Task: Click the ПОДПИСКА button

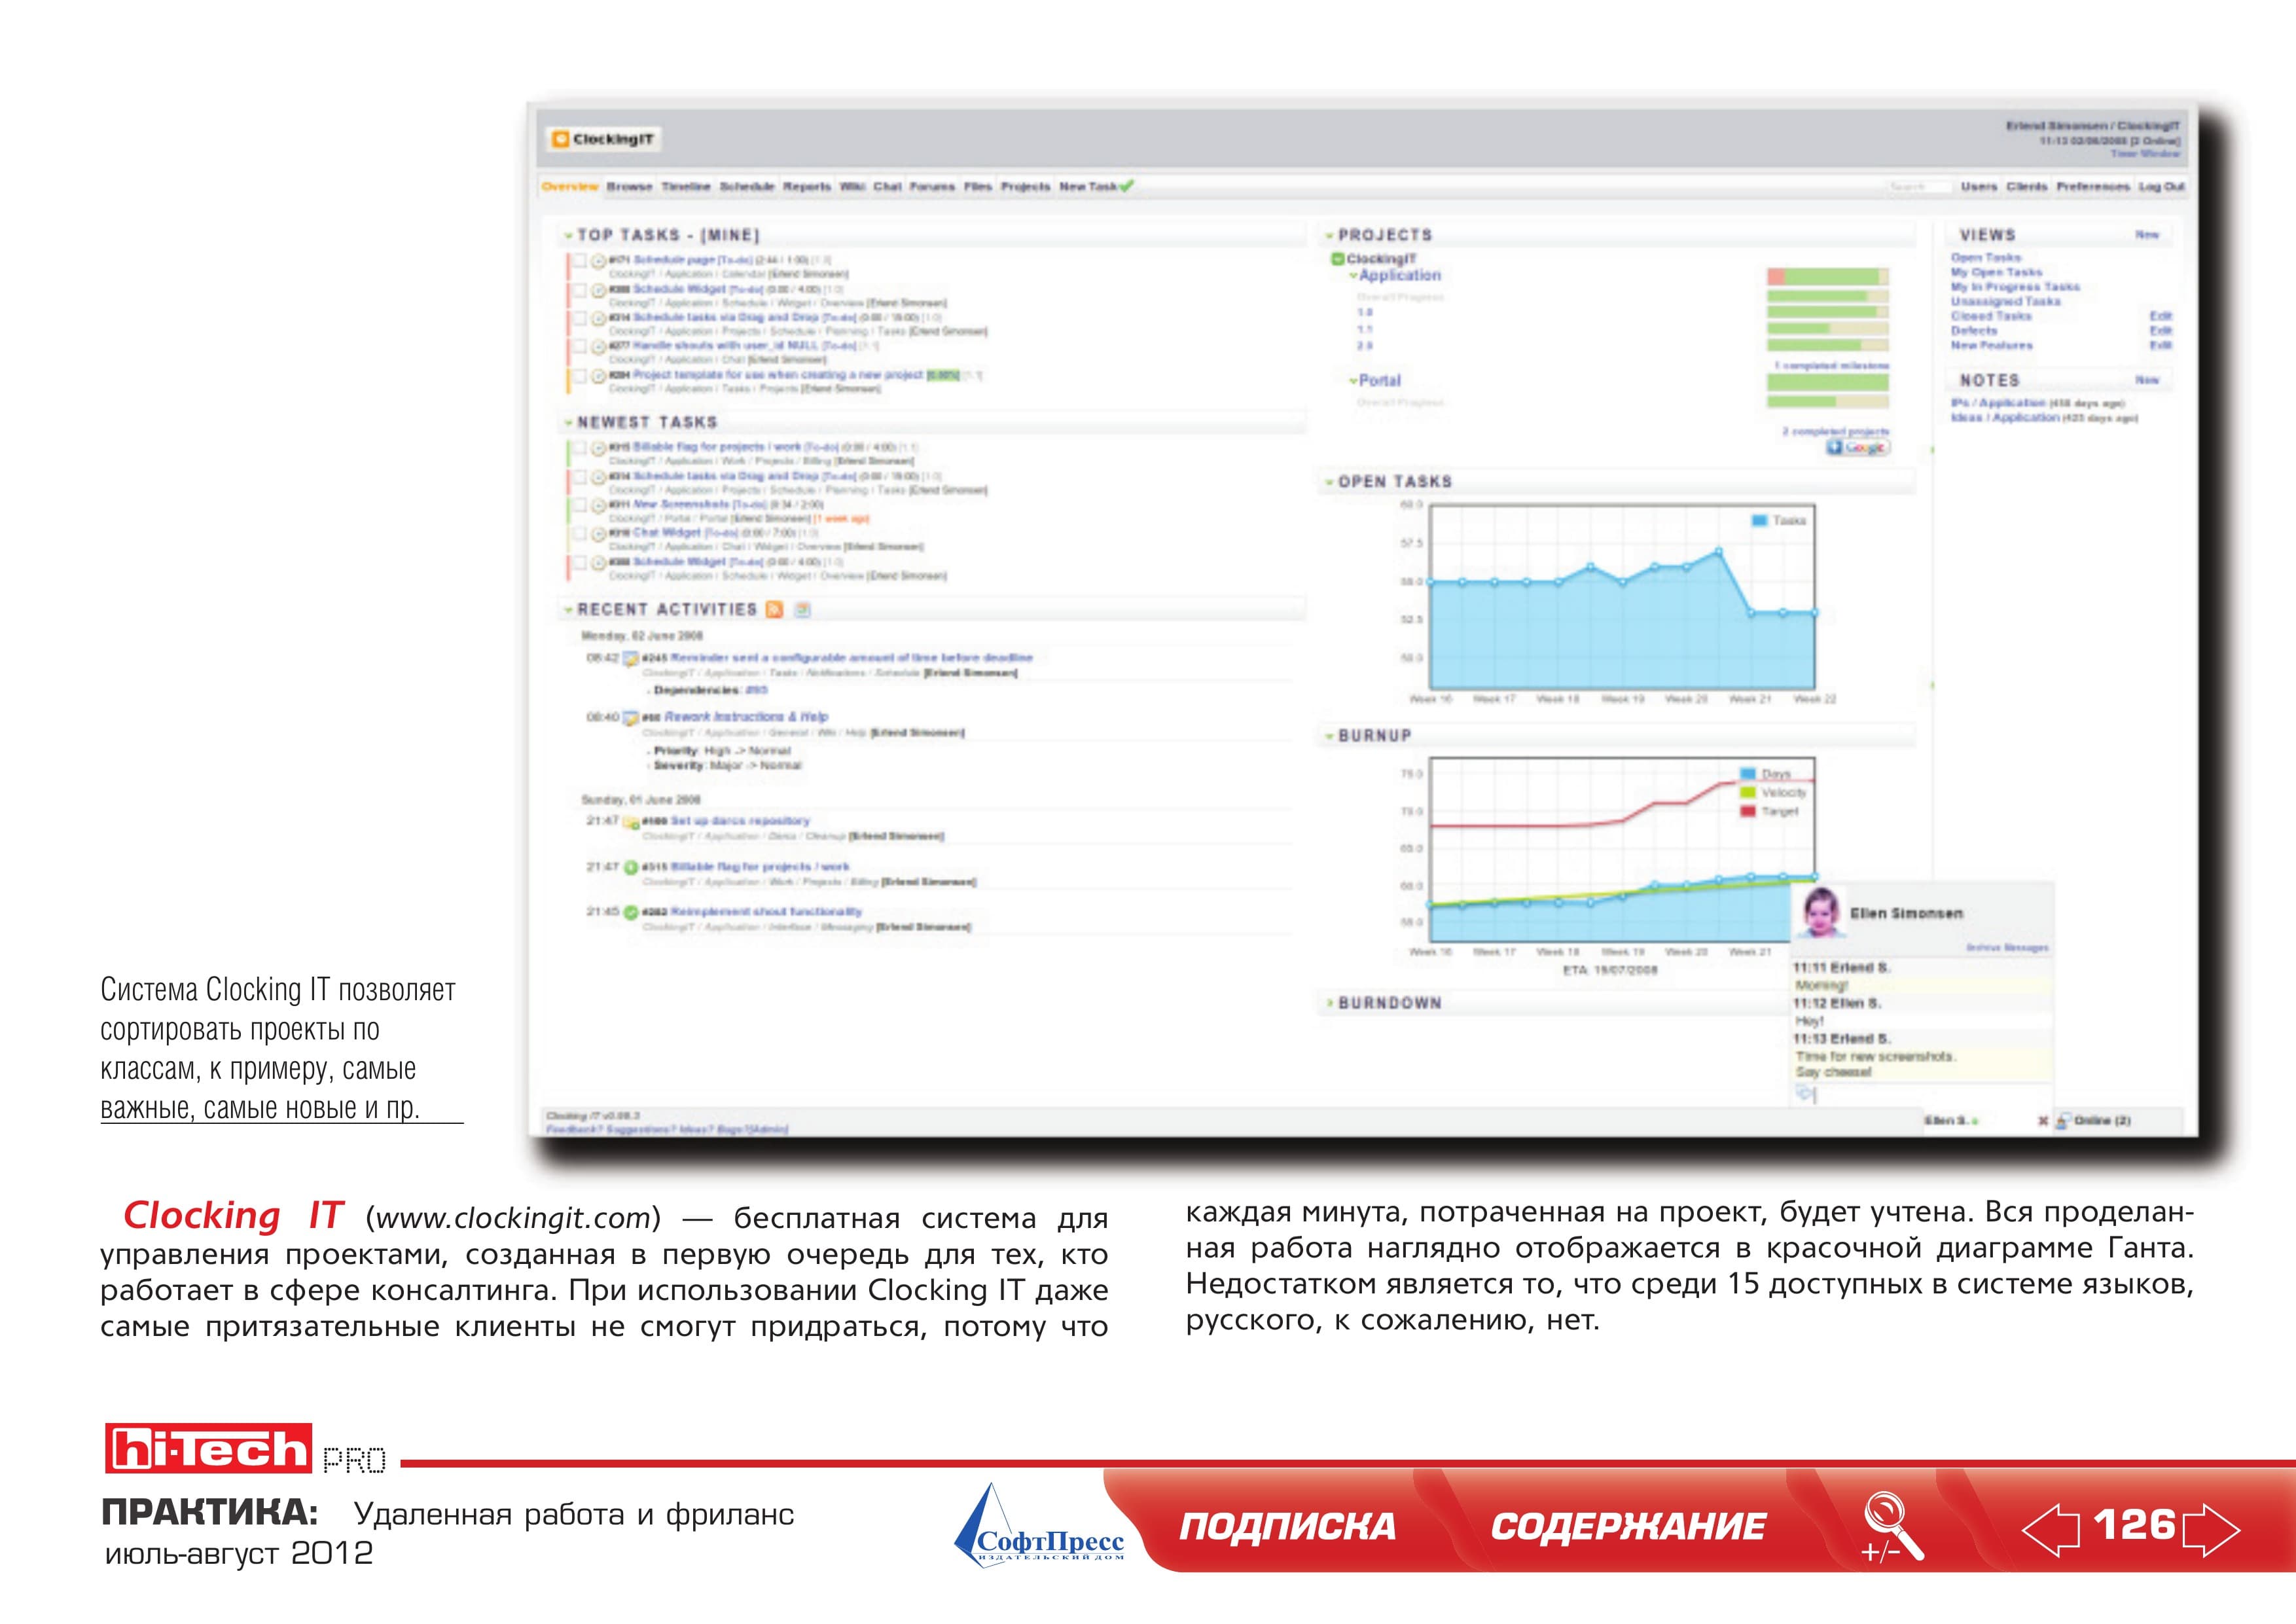Action: click(x=1288, y=1527)
